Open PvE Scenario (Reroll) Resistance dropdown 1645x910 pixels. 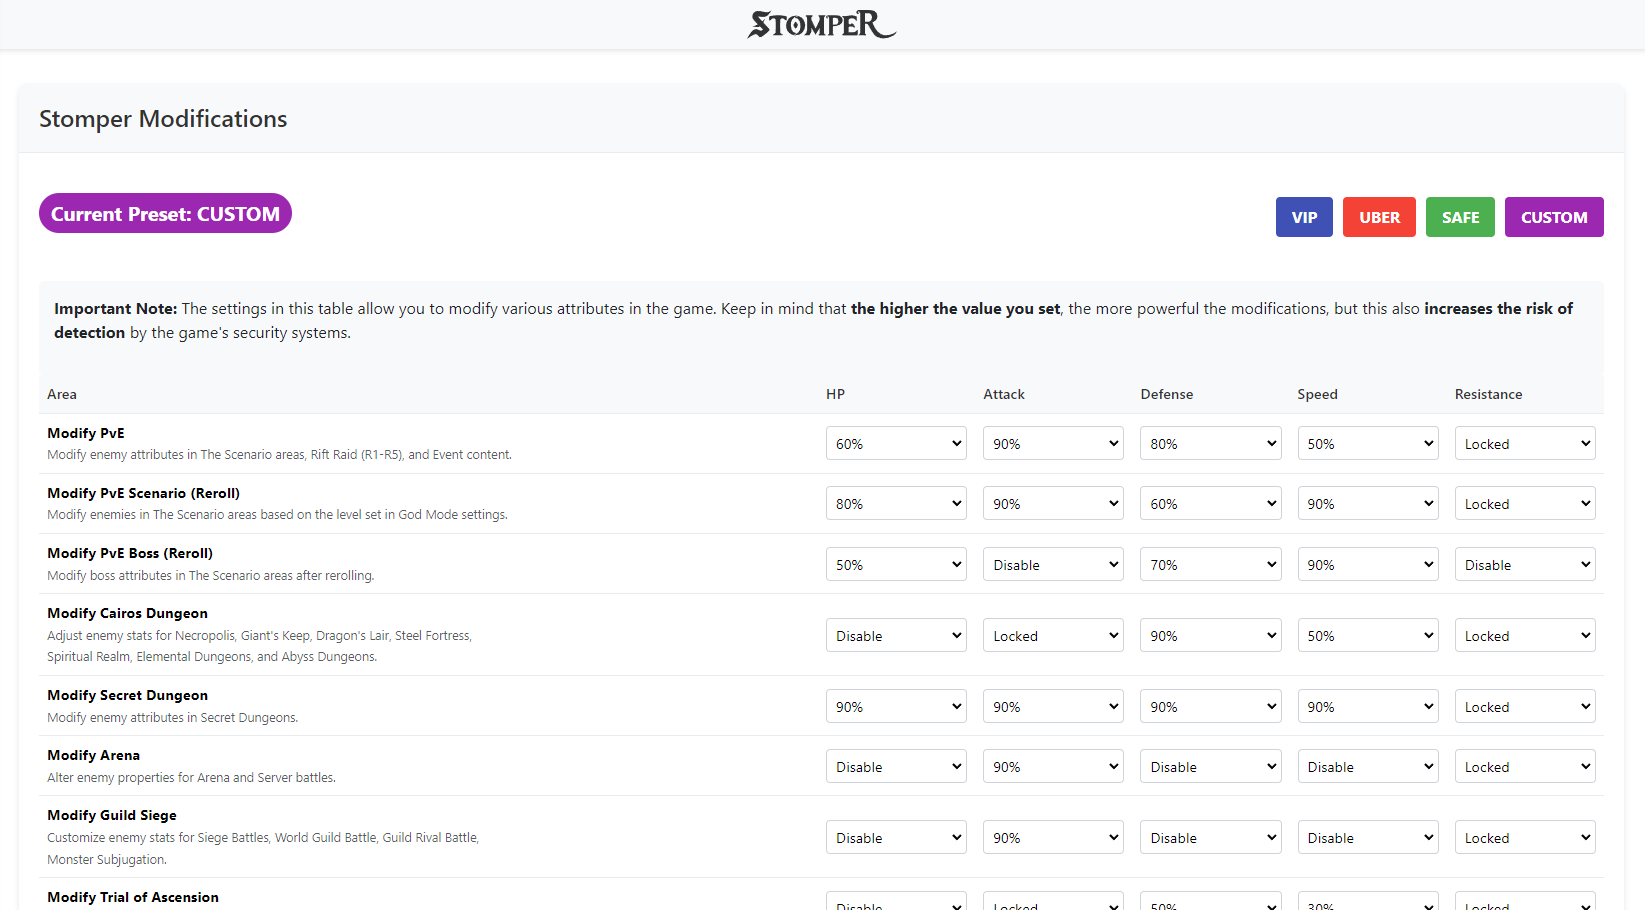click(x=1525, y=503)
